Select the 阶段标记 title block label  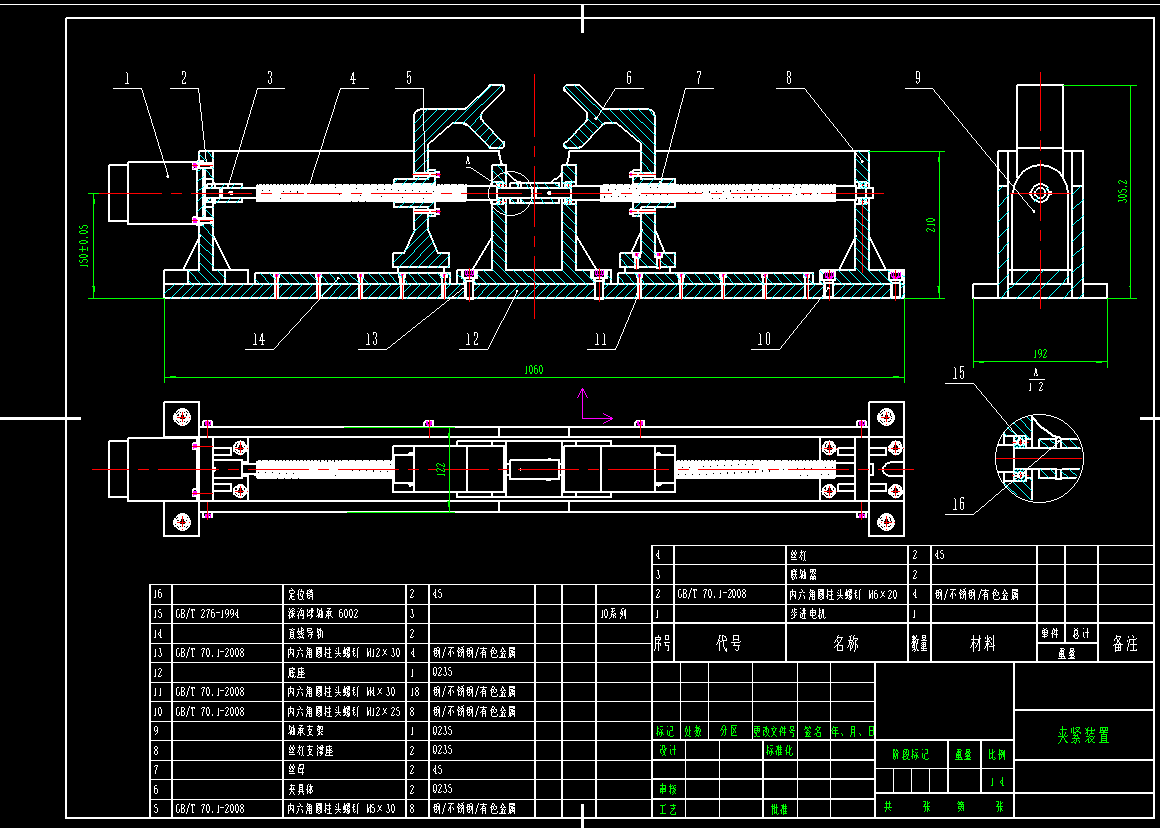tap(911, 755)
